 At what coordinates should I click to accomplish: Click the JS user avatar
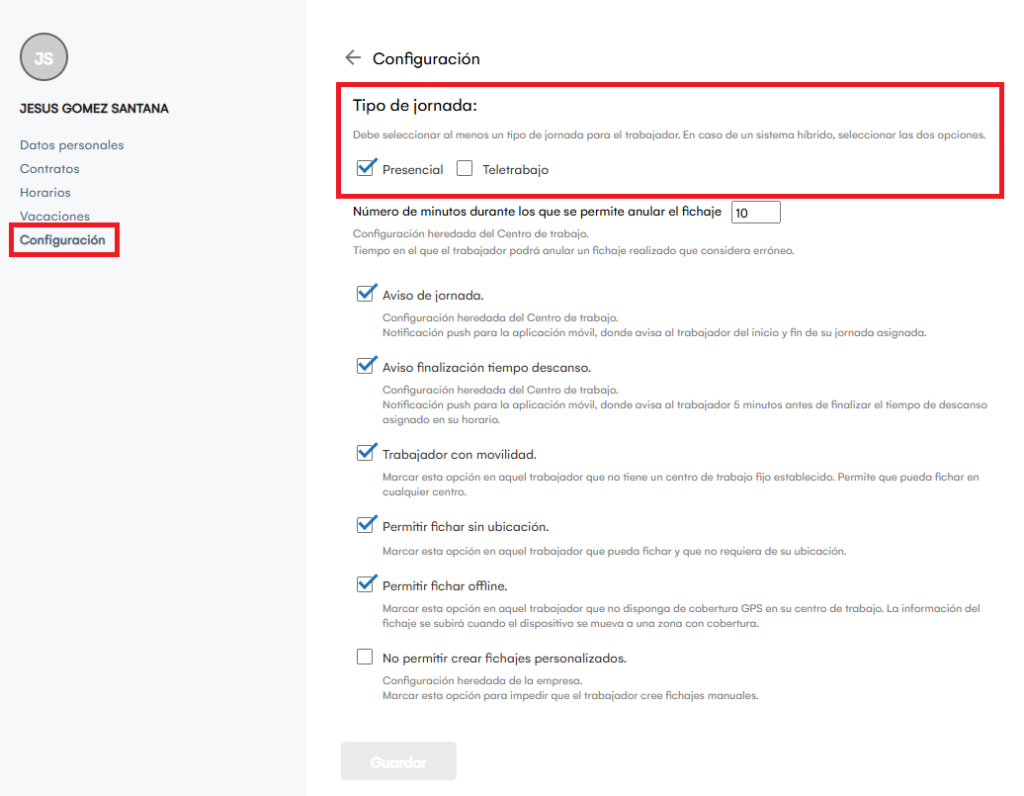[44, 58]
